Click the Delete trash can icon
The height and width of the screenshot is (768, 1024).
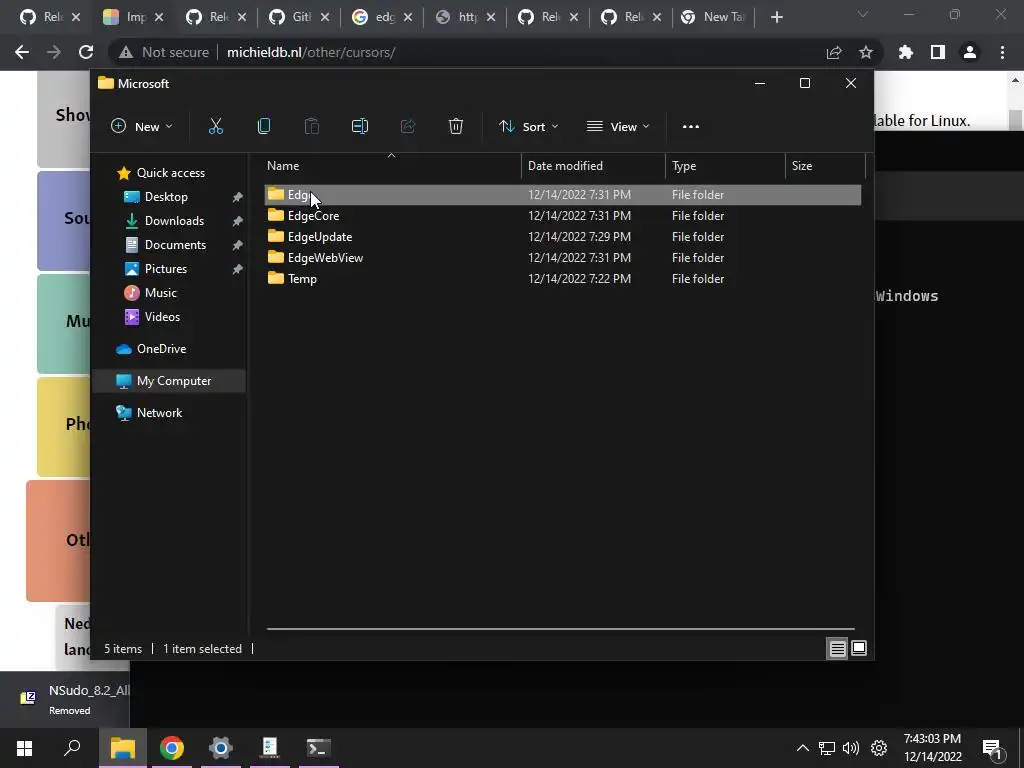tap(456, 126)
